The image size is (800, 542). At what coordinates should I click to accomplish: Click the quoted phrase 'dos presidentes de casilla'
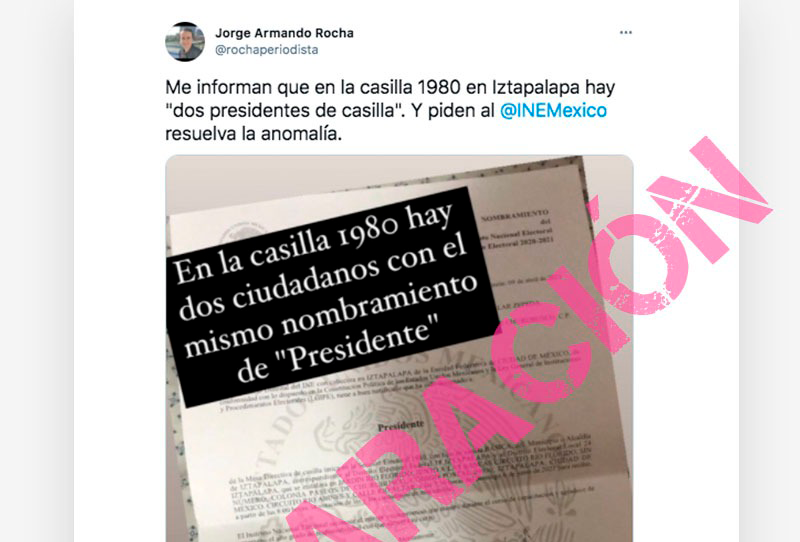[x=283, y=111]
